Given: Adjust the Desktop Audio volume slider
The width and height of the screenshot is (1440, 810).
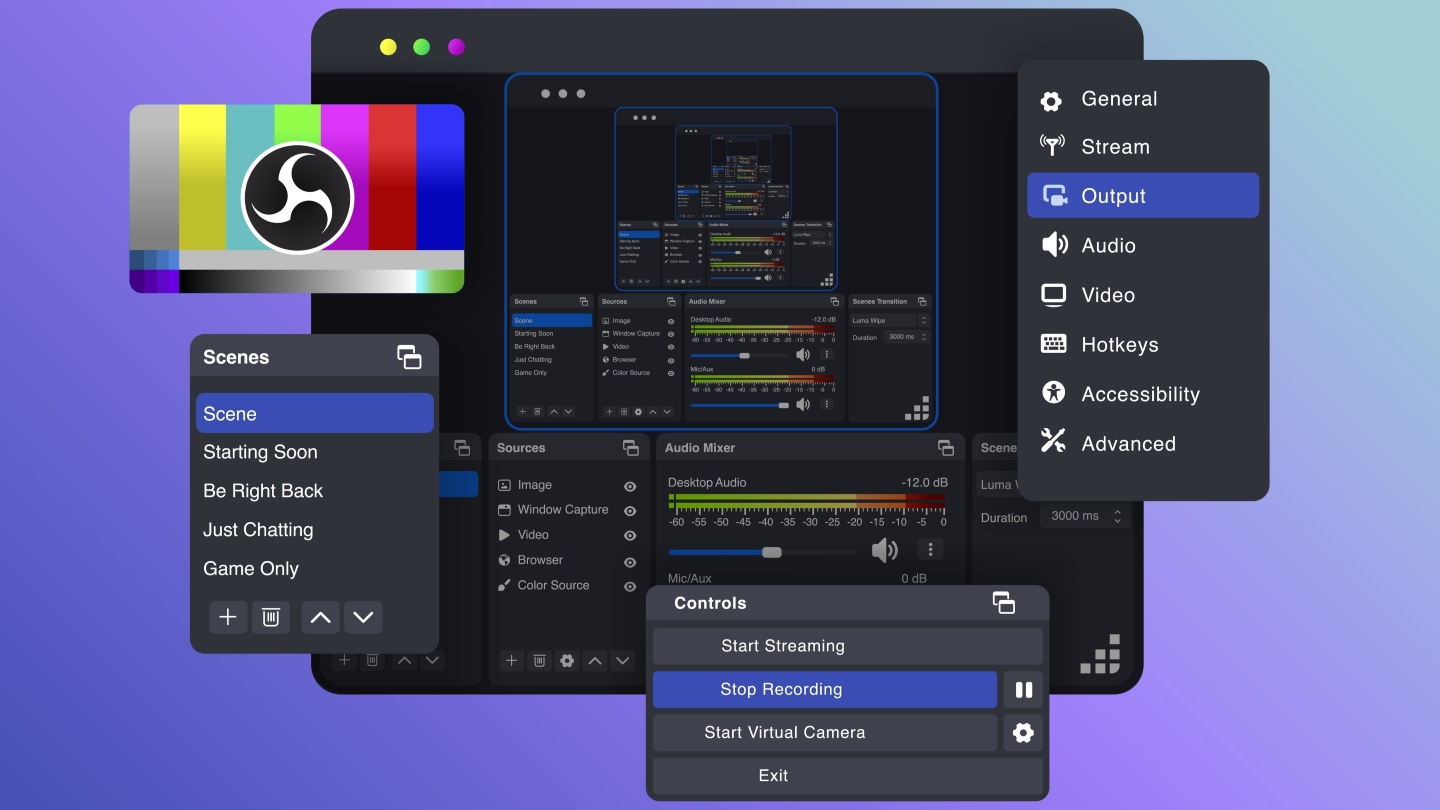Looking at the screenshot, I should click(770, 551).
